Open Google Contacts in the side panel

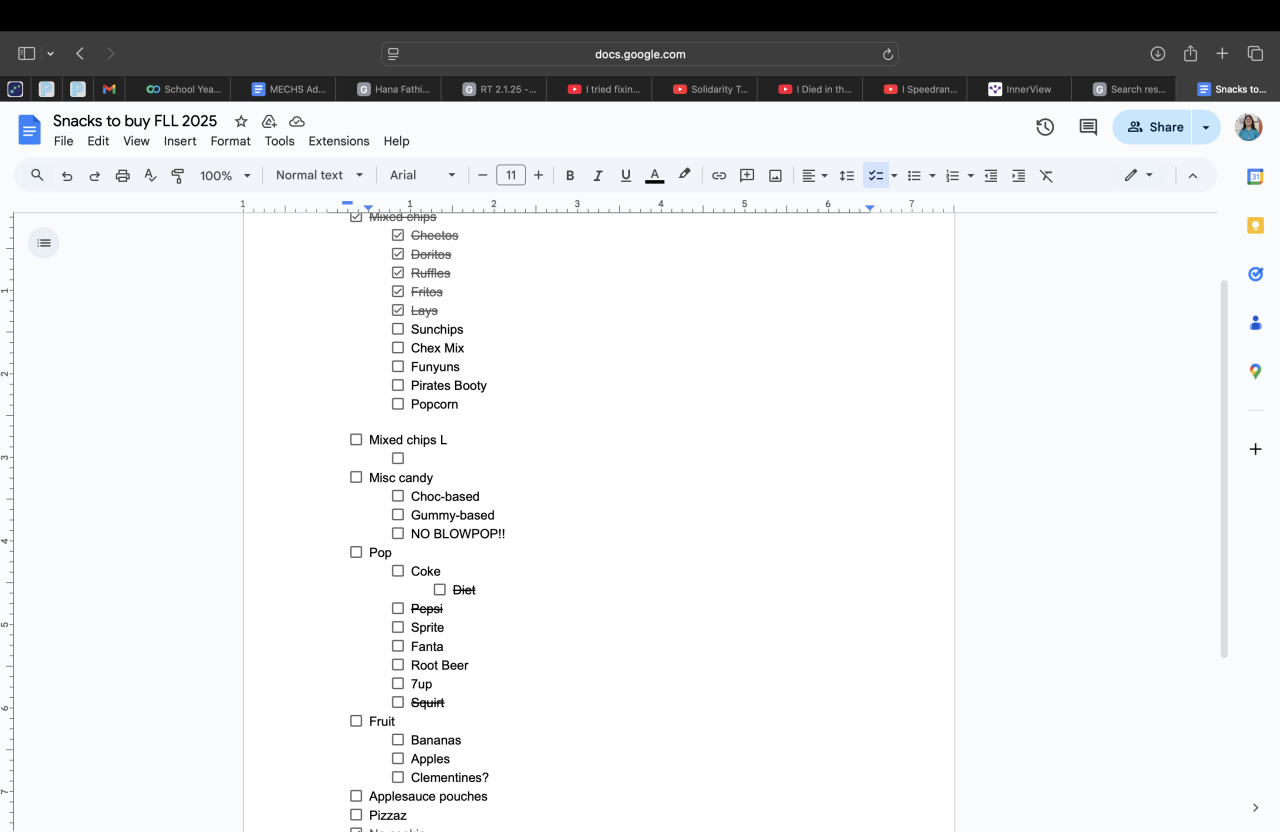(x=1255, y=323)
